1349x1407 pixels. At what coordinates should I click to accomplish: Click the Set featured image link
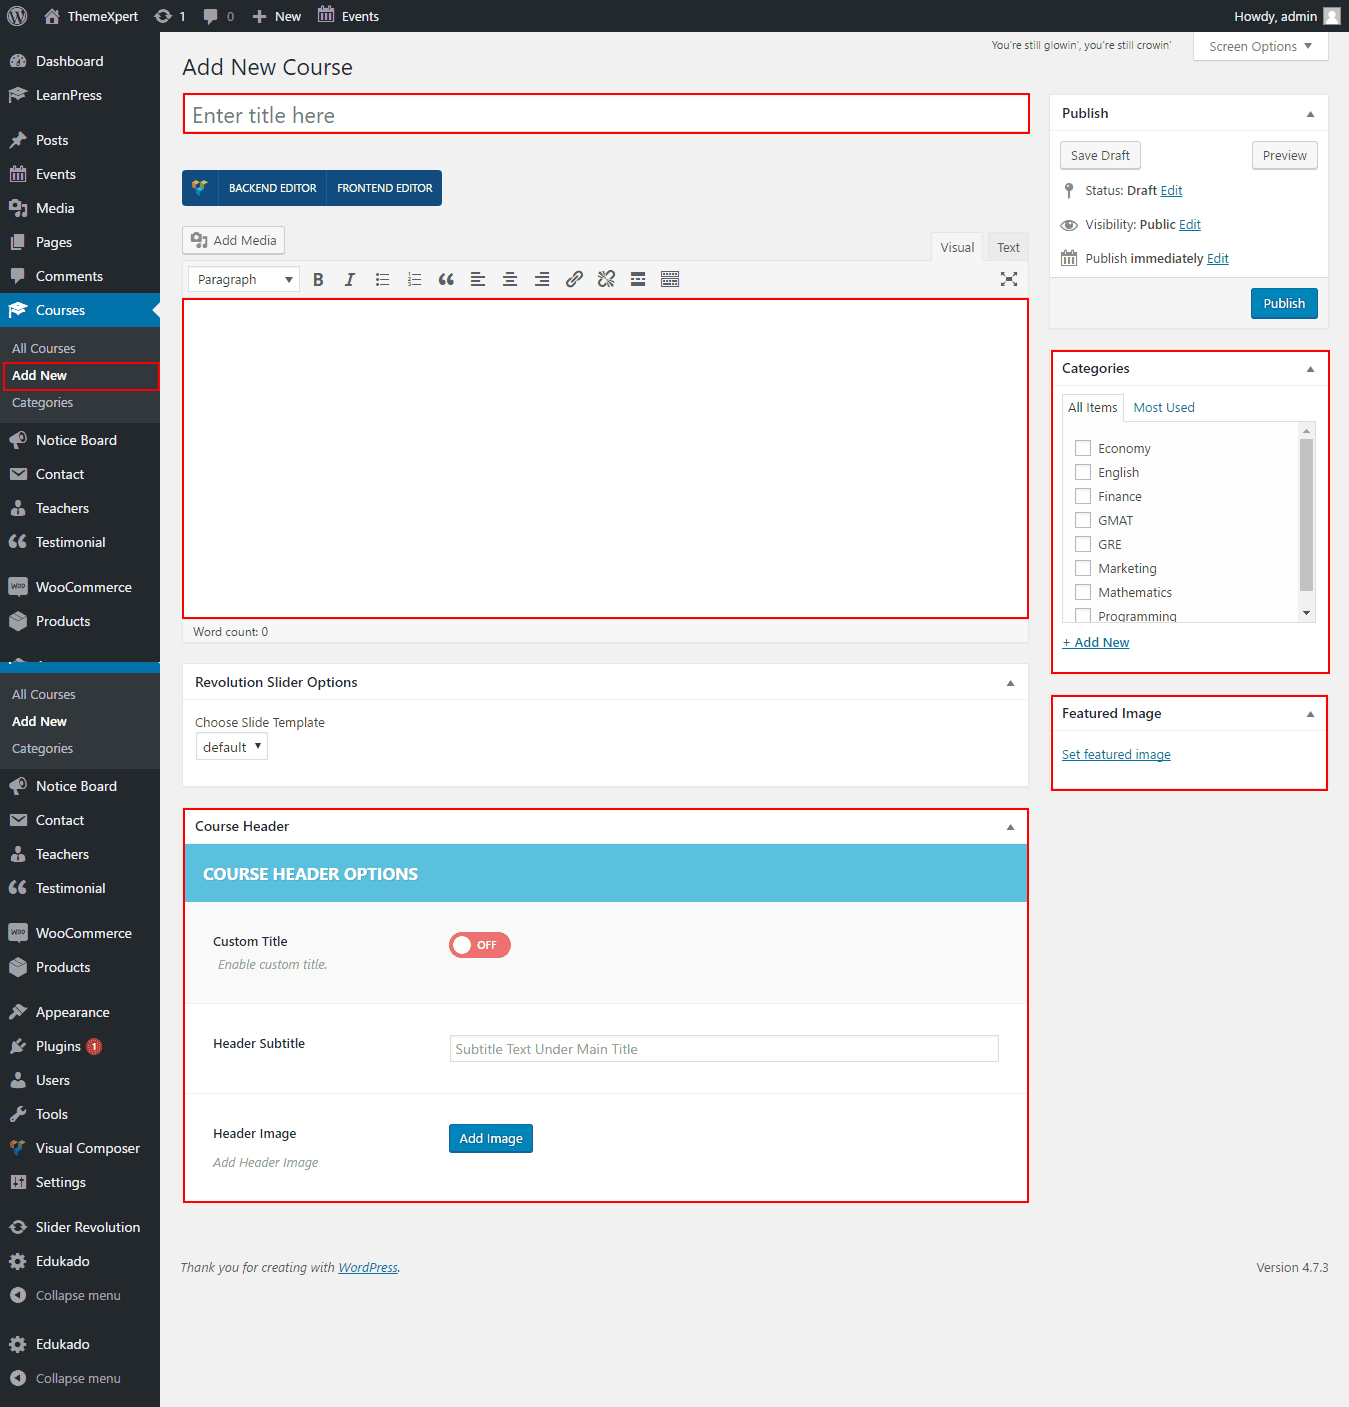pos(1116,755)
